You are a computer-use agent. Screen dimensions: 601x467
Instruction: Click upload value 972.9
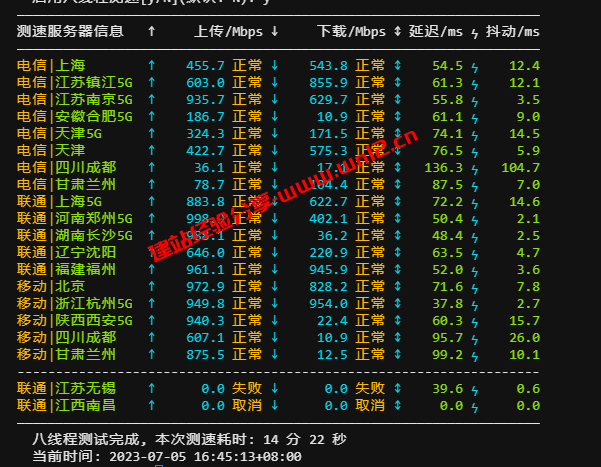click(205, 287)
